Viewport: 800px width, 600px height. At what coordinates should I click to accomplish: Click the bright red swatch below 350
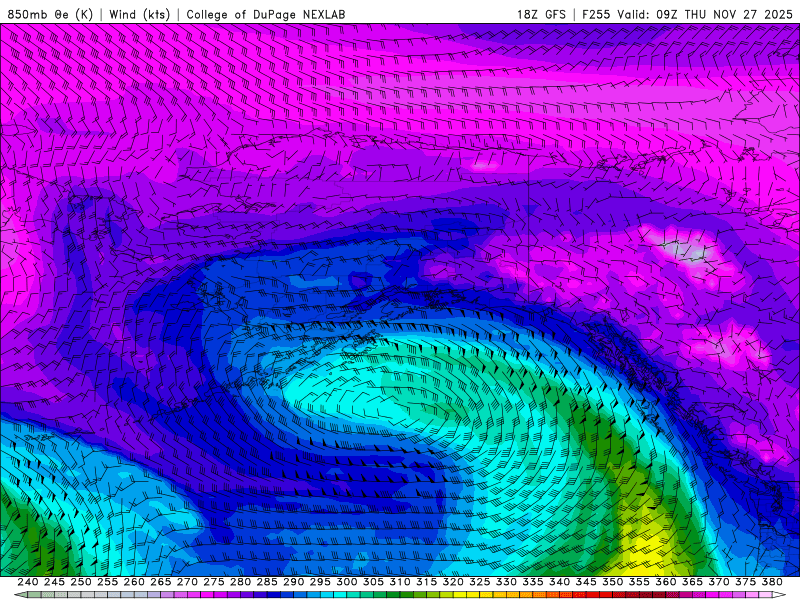point(606,595)
